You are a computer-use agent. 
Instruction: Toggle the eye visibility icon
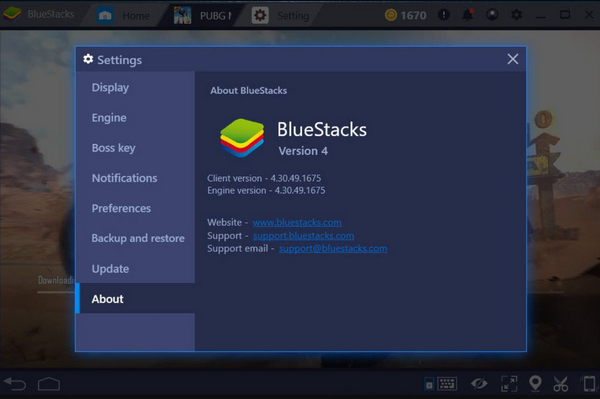point(479,383)
